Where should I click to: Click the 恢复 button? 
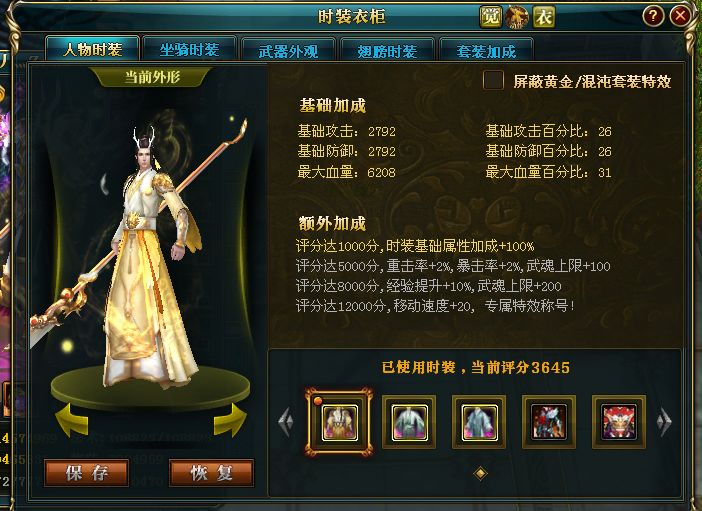[x=211, y=473]
